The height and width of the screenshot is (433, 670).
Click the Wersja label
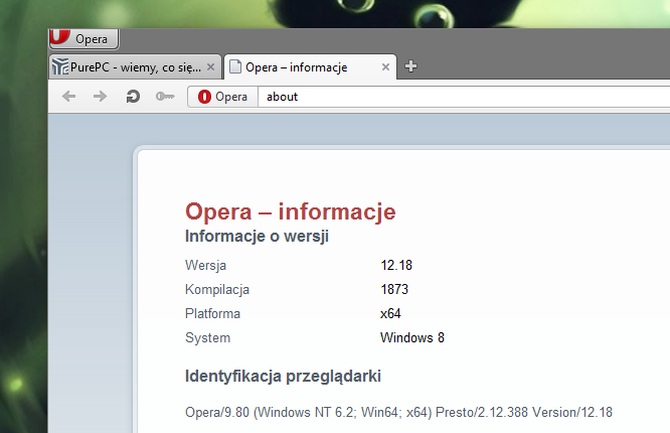pyautogui.click(x=206, y=265)
